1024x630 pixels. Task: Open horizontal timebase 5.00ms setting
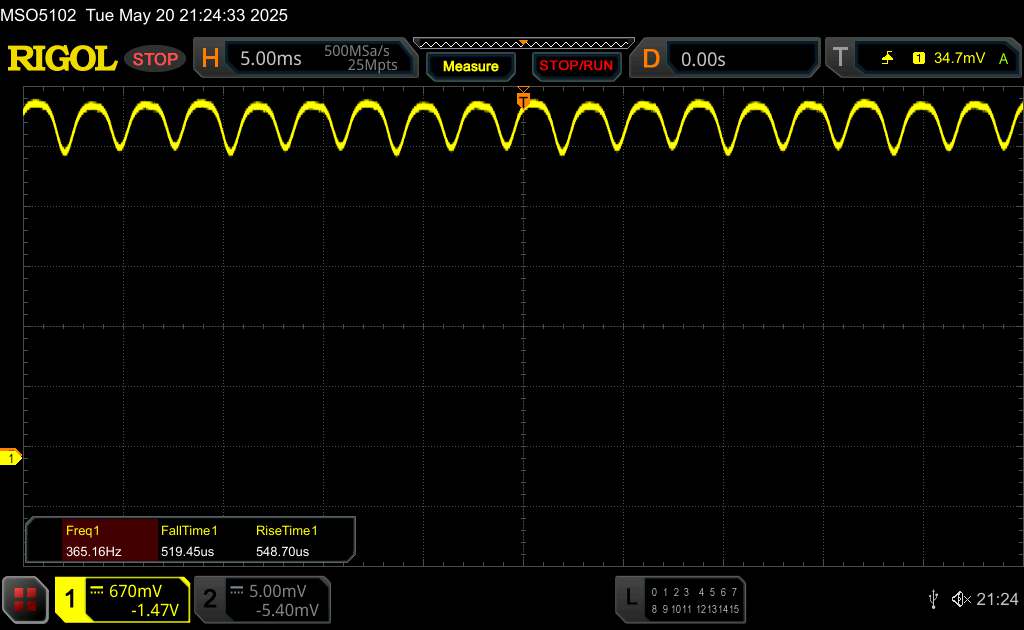(270, 59)
